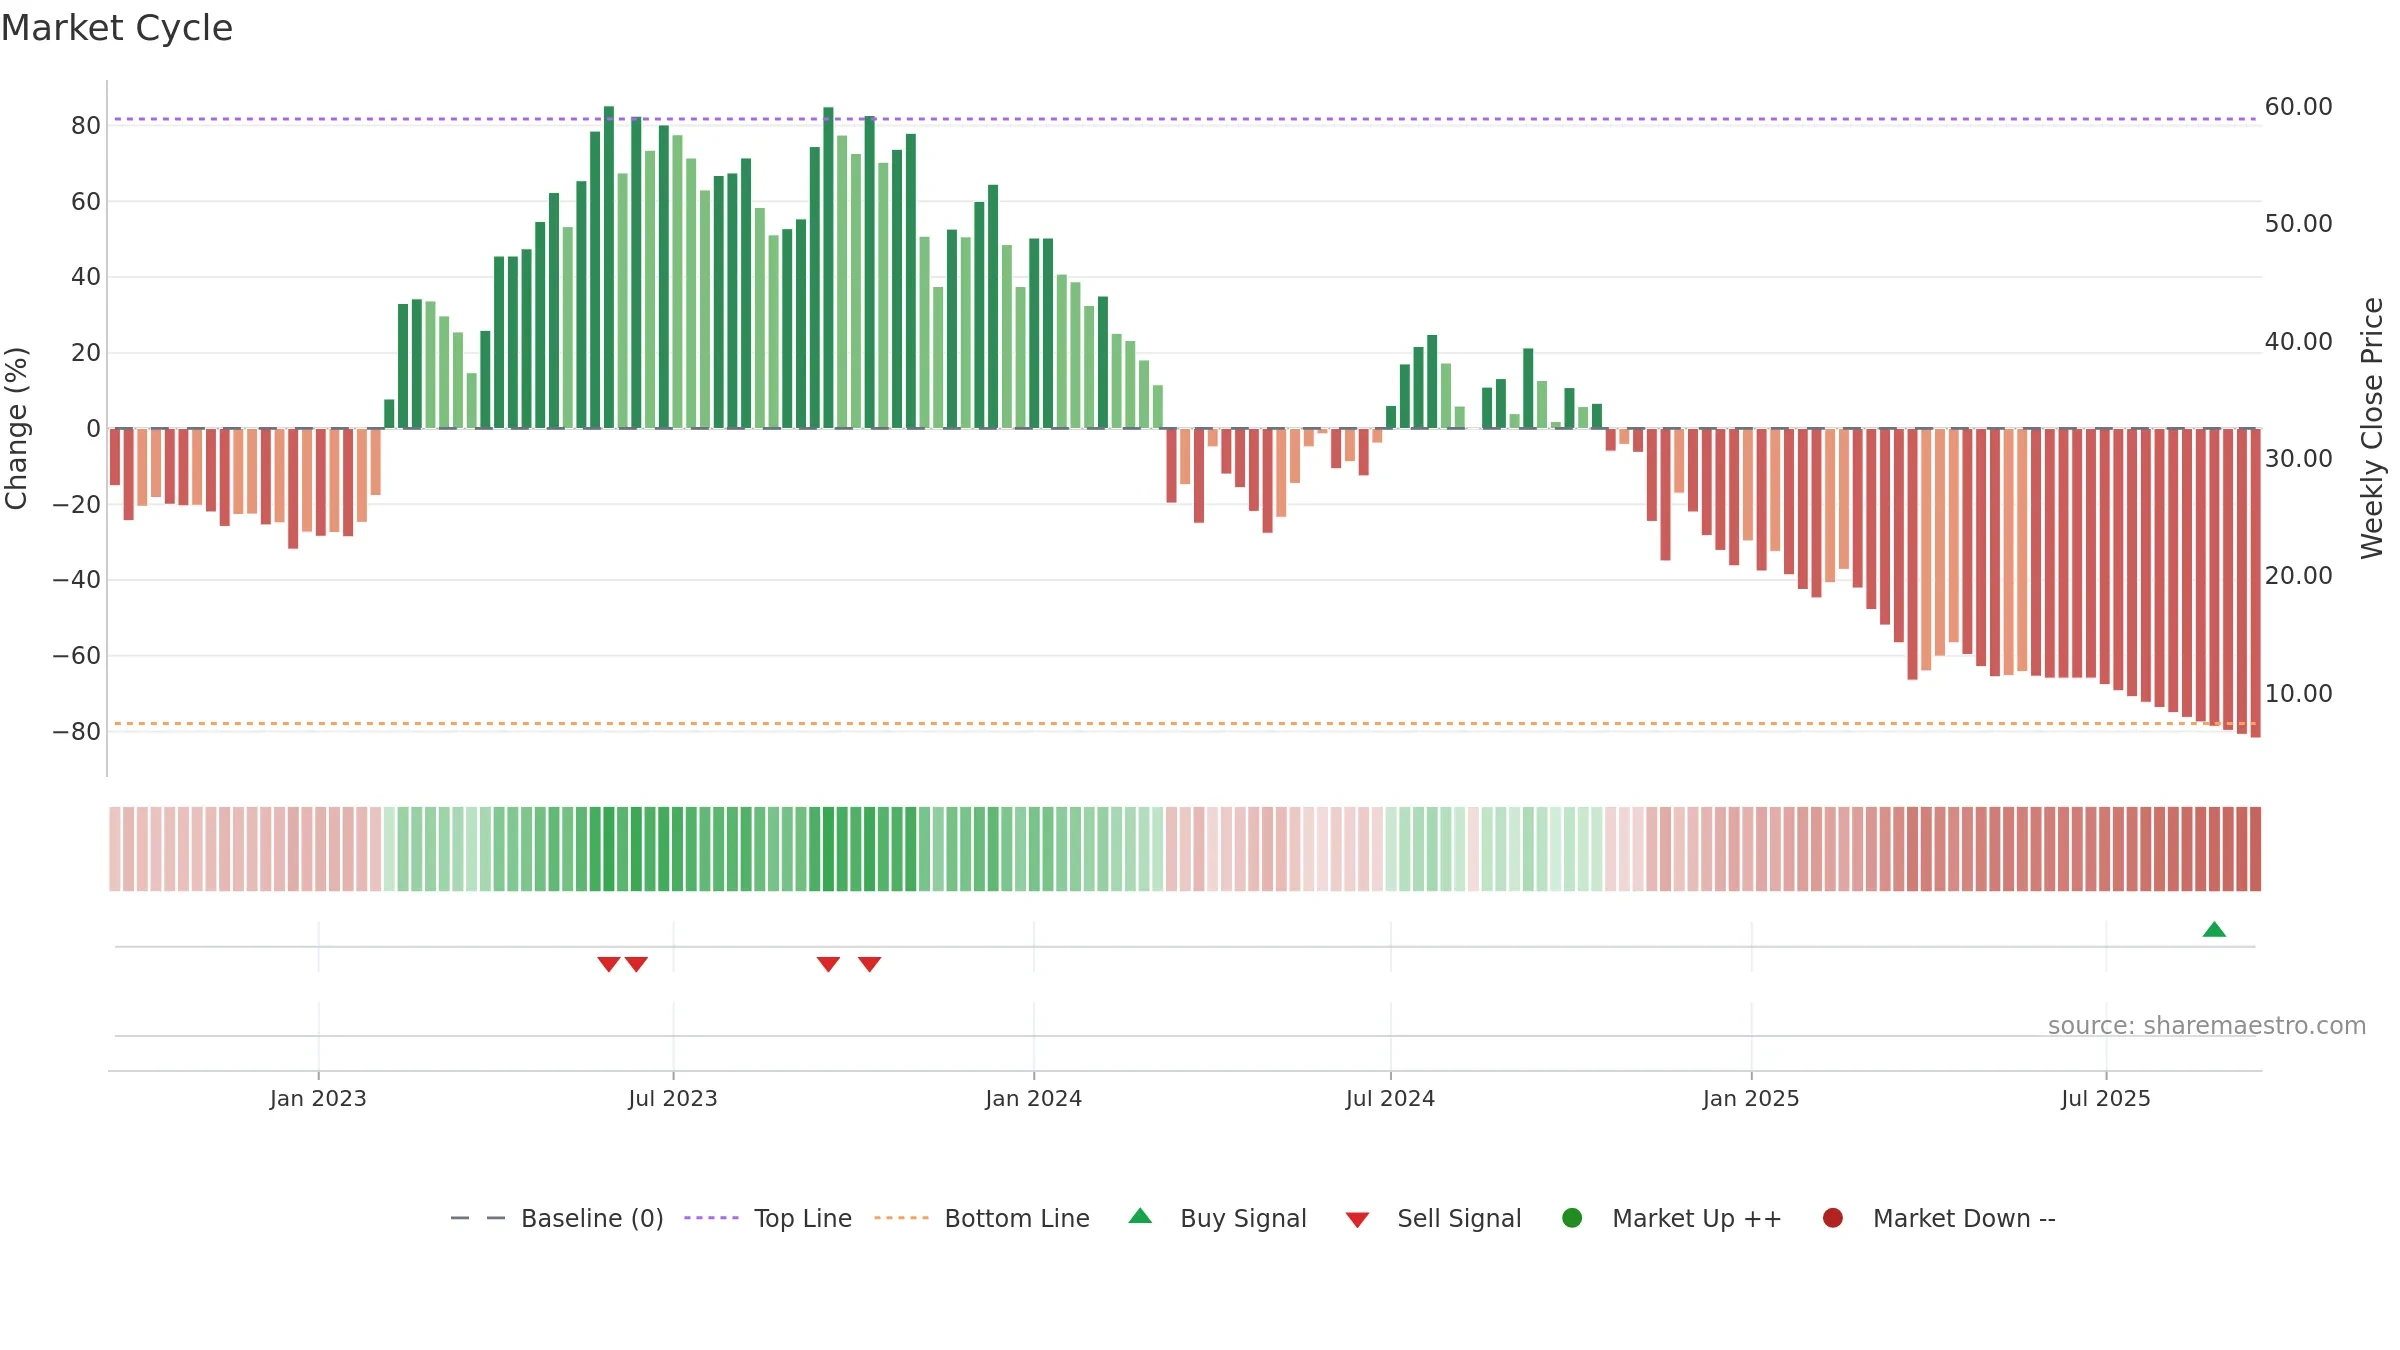The height and width of the screenshot is (1350, 2400).
Task: Click the red Sell Signal triangle in legend
Action: (1357, 1220)
